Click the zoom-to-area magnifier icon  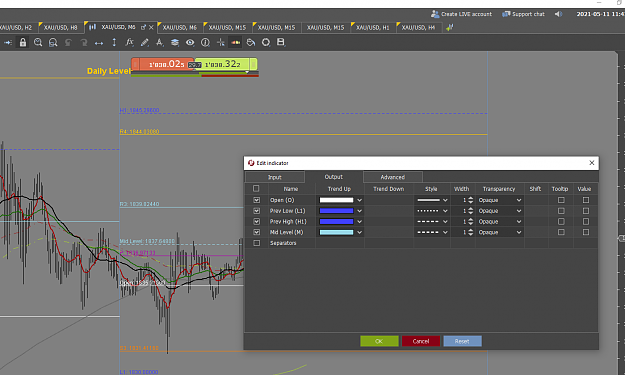click(x=53, y=42)
